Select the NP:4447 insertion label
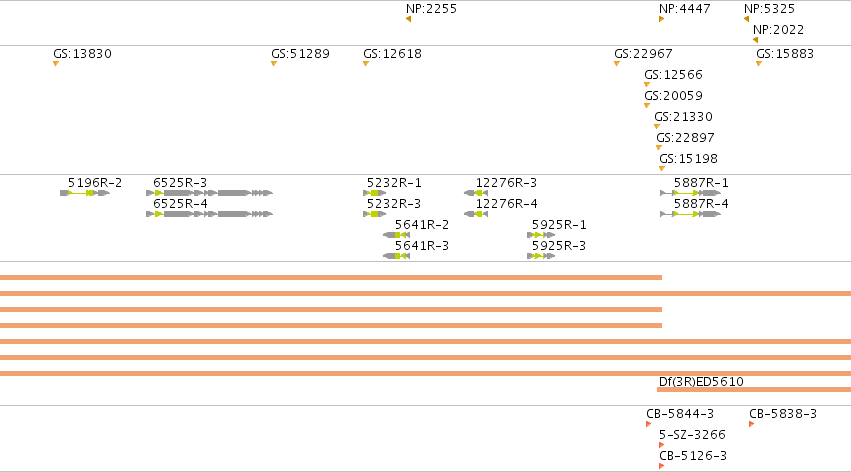Image resolution: width=851 pixels, height=472 pixels. (x=684, y=9)
